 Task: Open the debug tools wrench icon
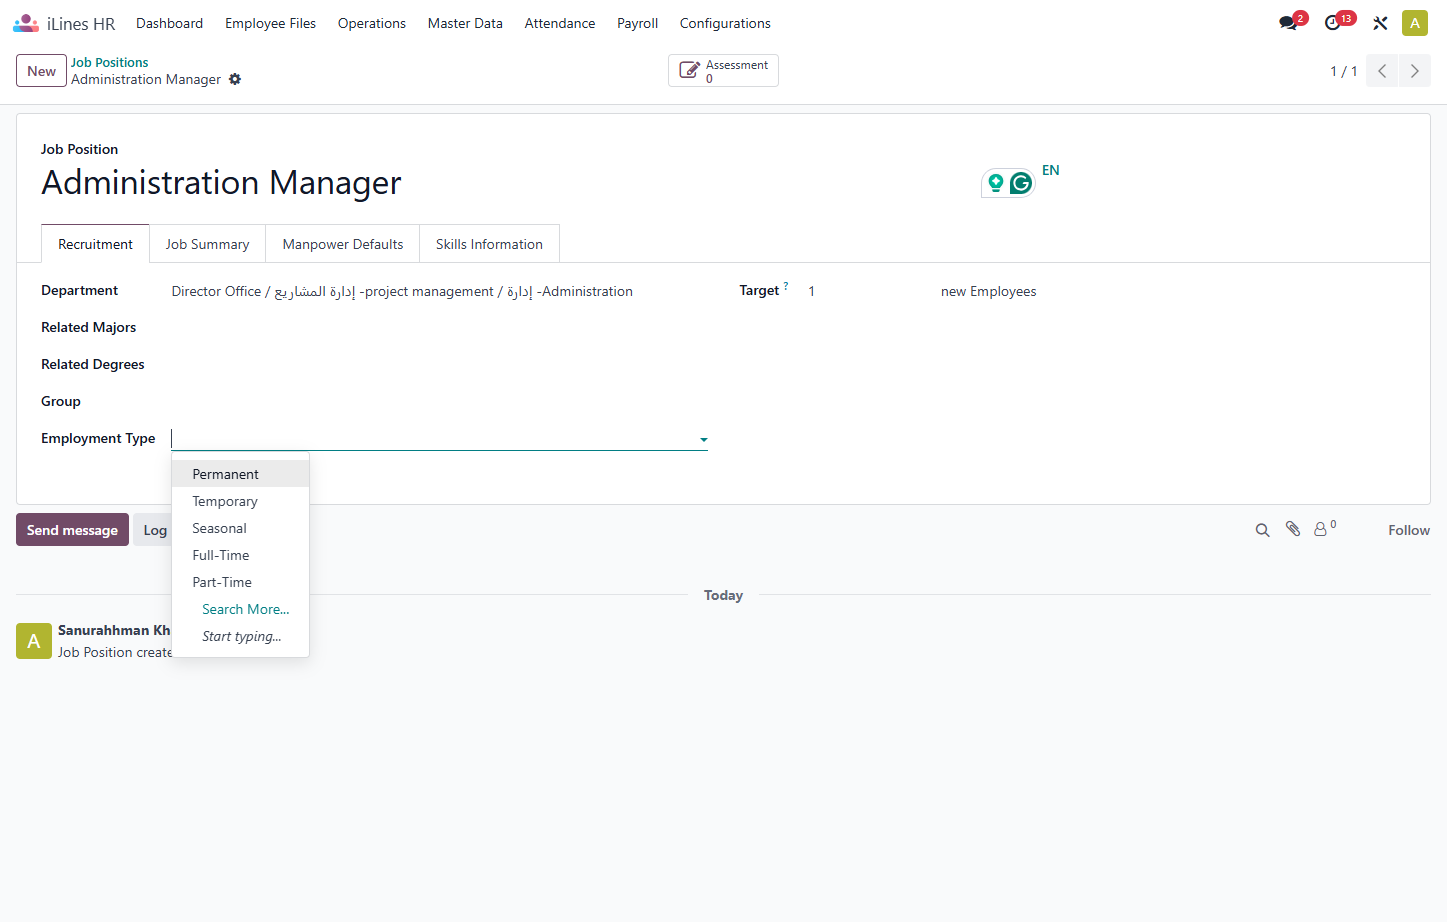(x=1380, y=23)
